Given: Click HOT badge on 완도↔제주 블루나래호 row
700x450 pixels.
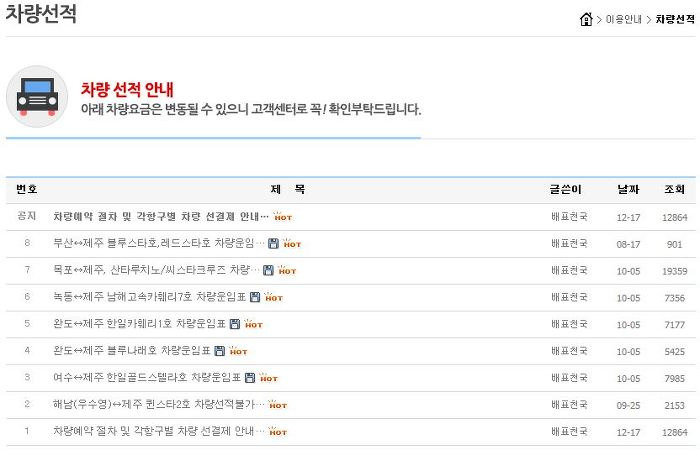Looking at the screenshot, I should pyautogui.click(x=238, y=350).
